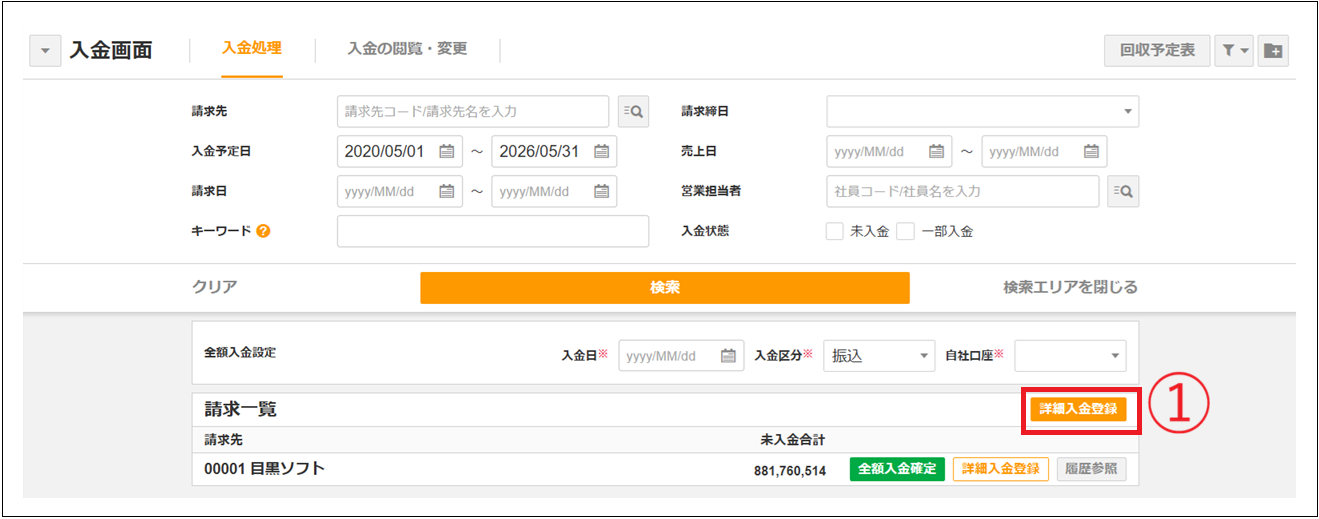Click calendar icon for 入金予定日 start 2020/05/01
This screenshot has height=519, width=1319.
click(x=447, y=151)
